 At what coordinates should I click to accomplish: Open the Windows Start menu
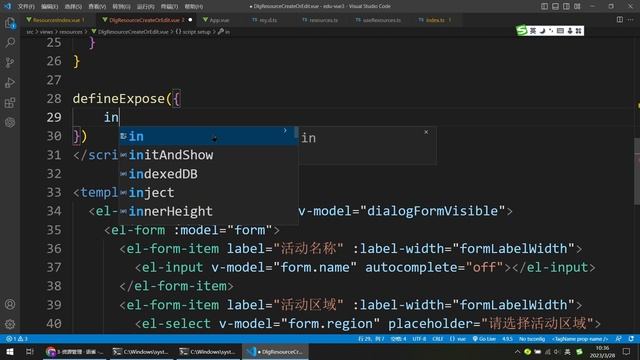tap(9, 351)
